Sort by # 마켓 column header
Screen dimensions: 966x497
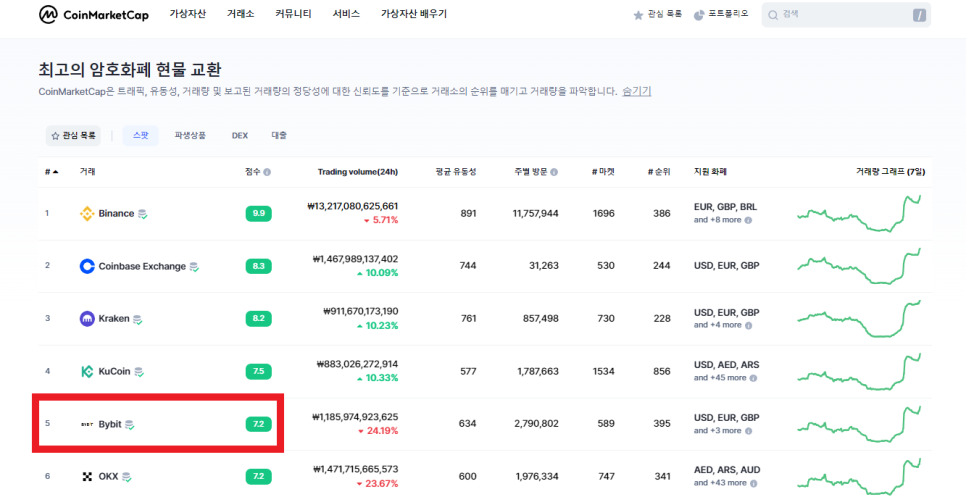(x=603, y=172)
